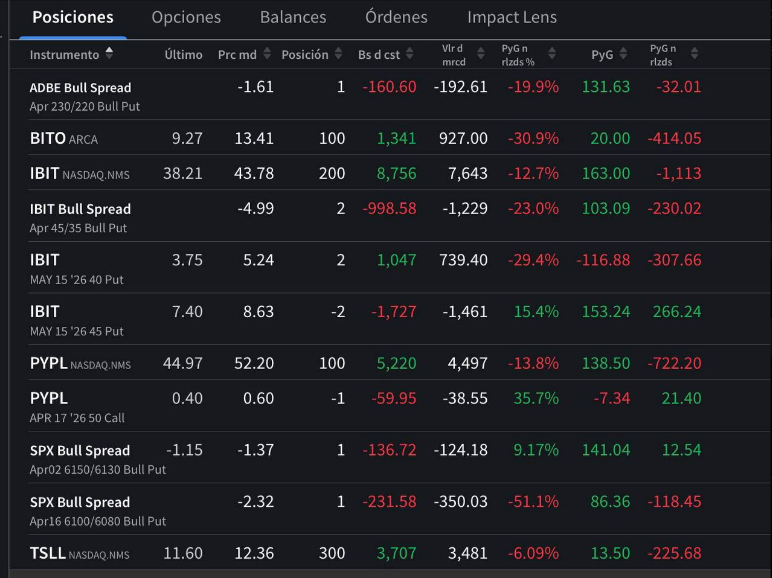Viewport: 772px width, 578px height.
Task: Click the Instrumento column header label
Action: [x=64, y=55]
